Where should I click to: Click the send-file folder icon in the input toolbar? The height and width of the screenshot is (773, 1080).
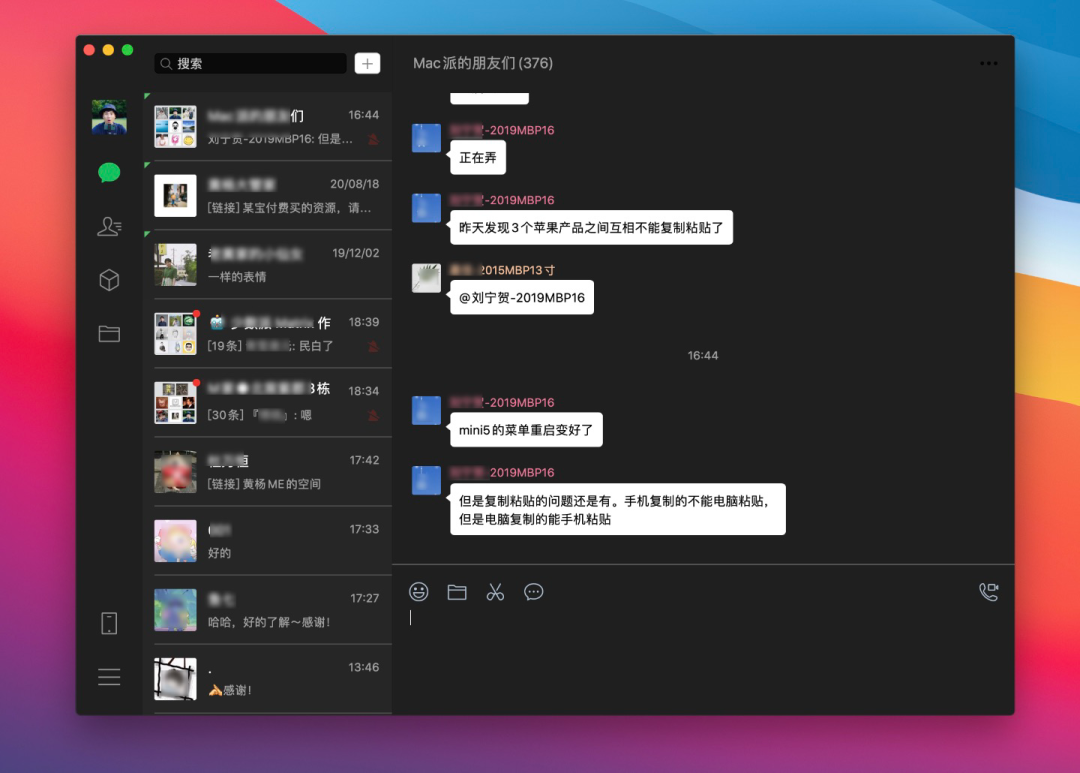coord(457,592)
